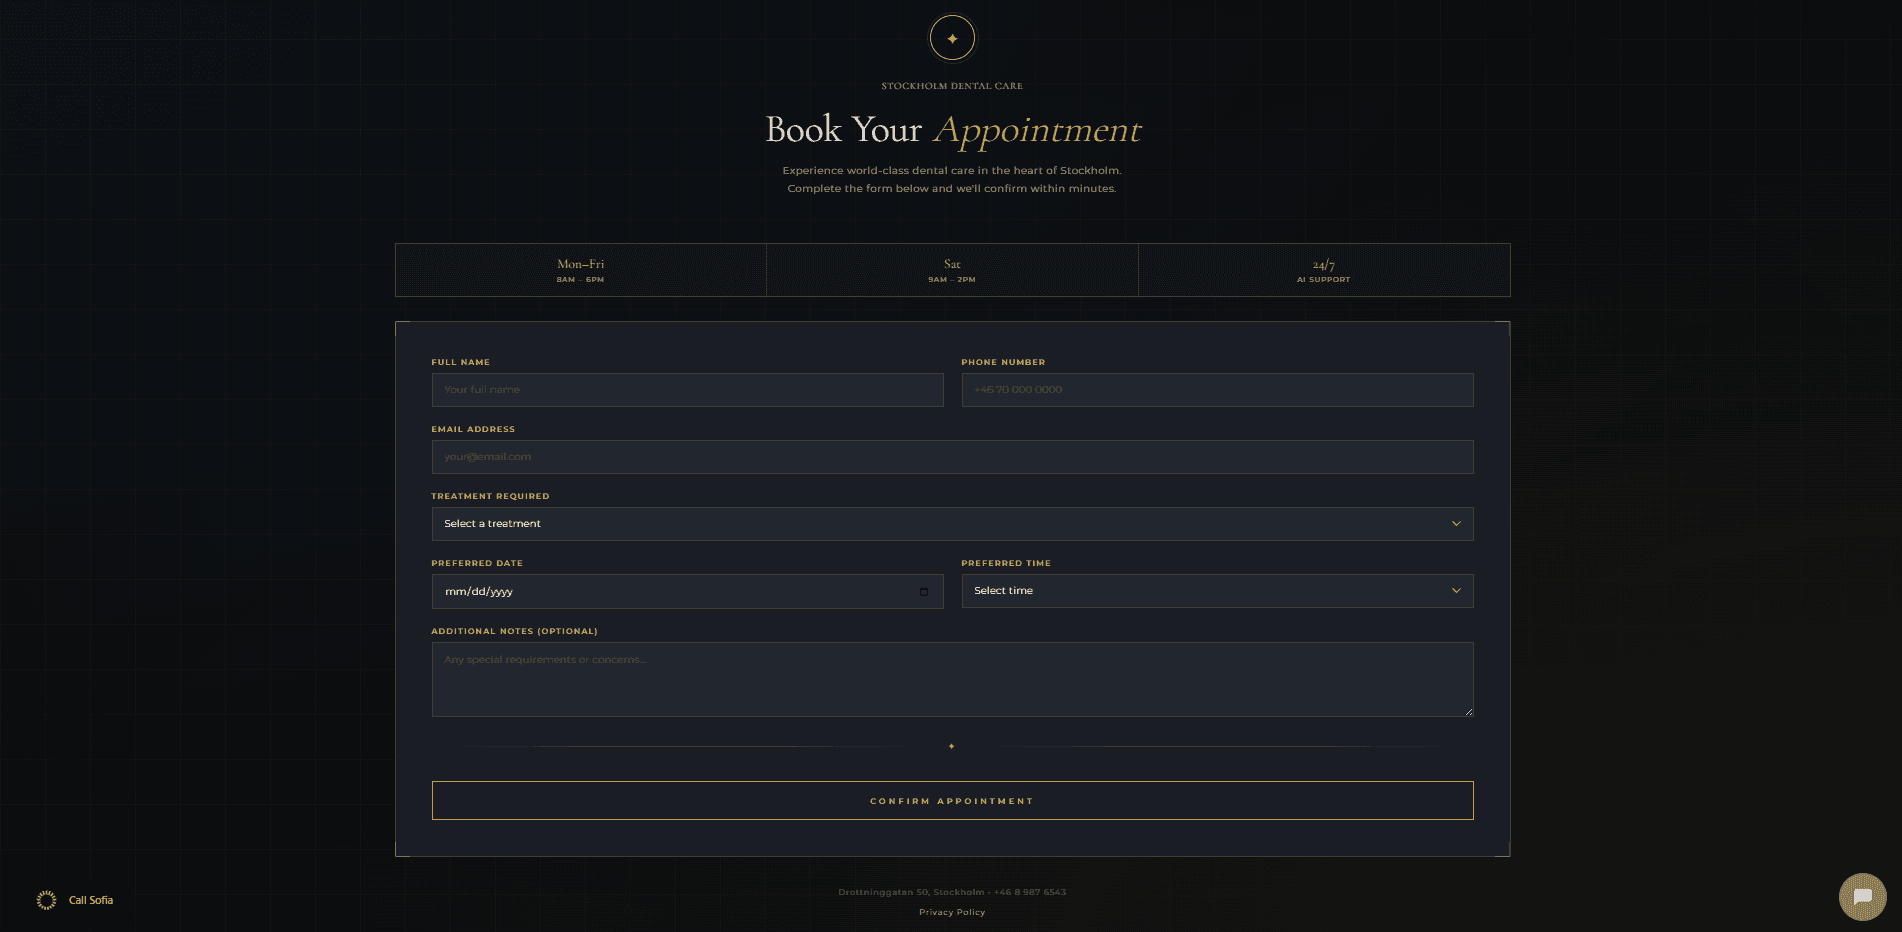Open the Privacy Policy link
Viewport: 1902px width, 932px height.
click(952, 912)
